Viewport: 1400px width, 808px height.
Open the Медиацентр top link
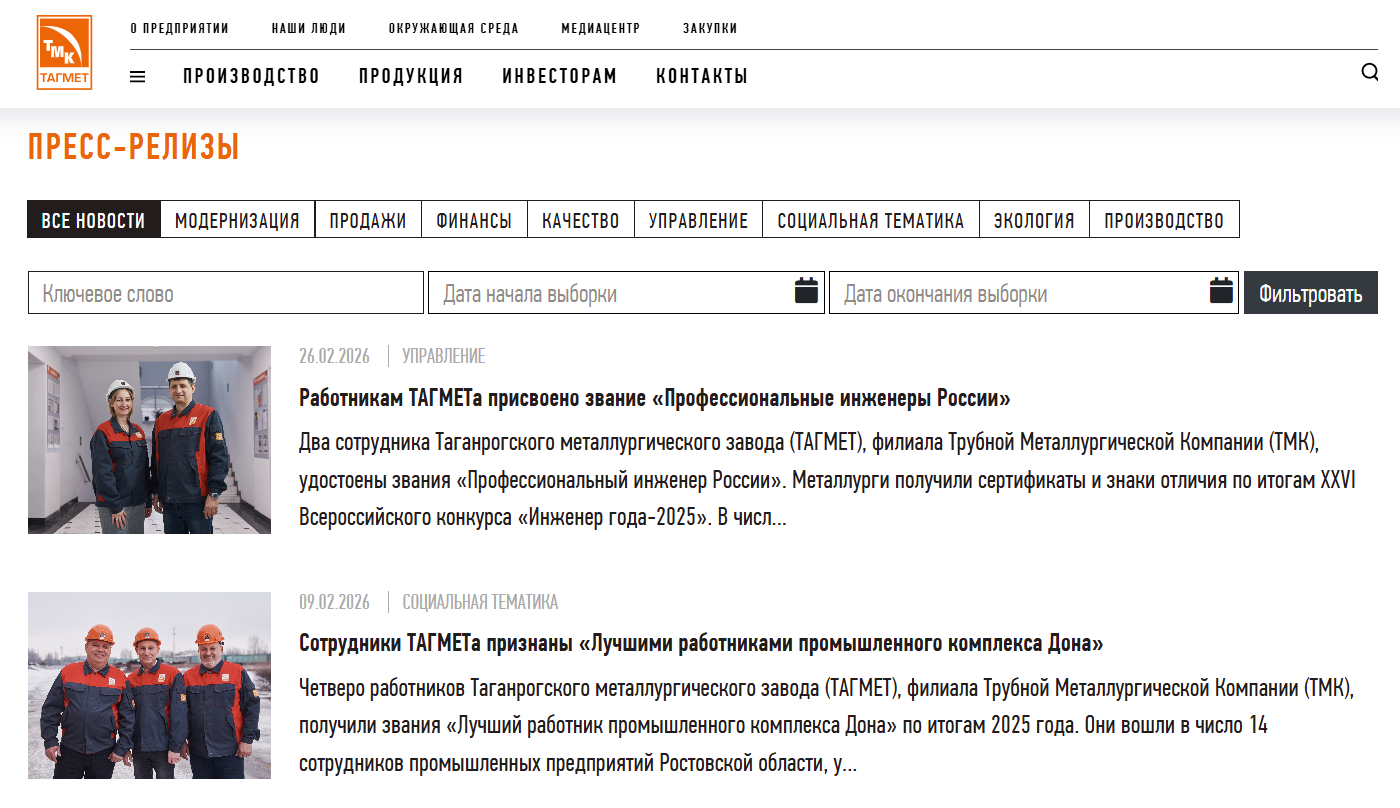600,28
